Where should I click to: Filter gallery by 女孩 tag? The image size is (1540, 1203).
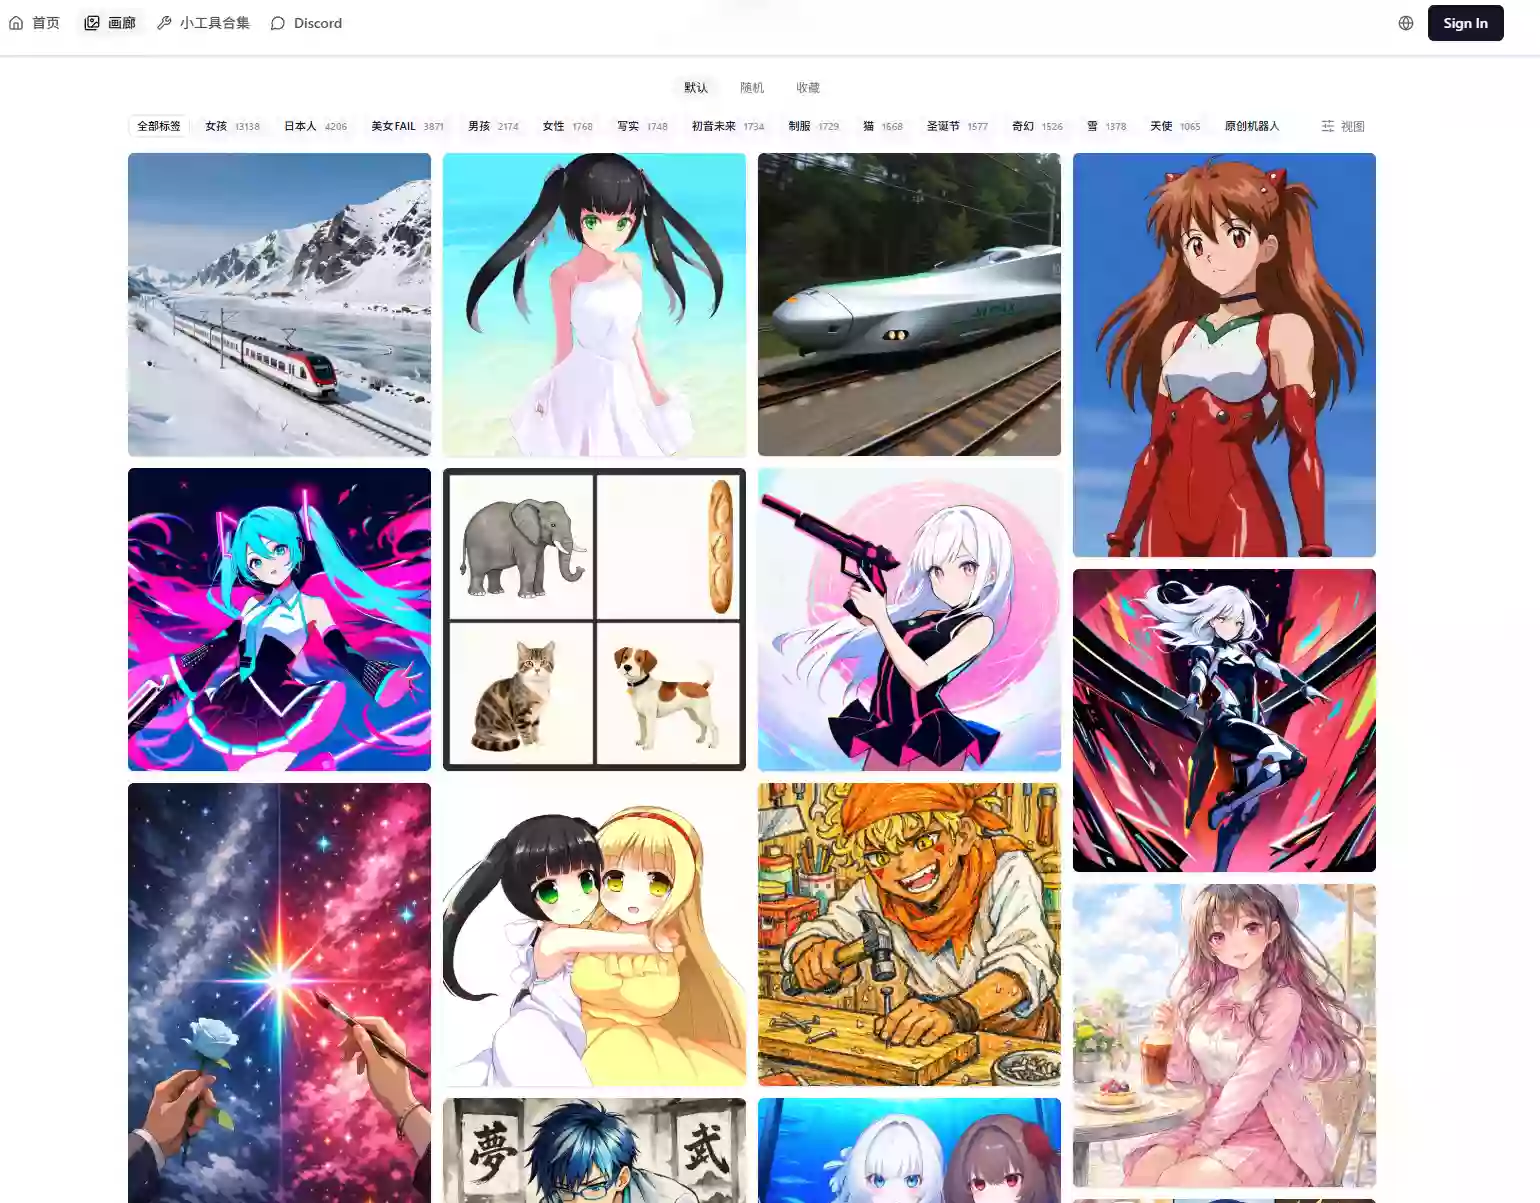coord(232,126)
